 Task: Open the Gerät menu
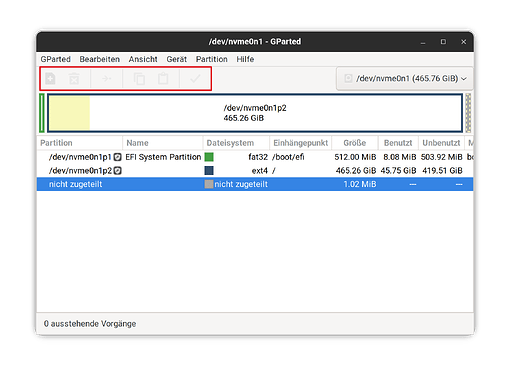176,59
